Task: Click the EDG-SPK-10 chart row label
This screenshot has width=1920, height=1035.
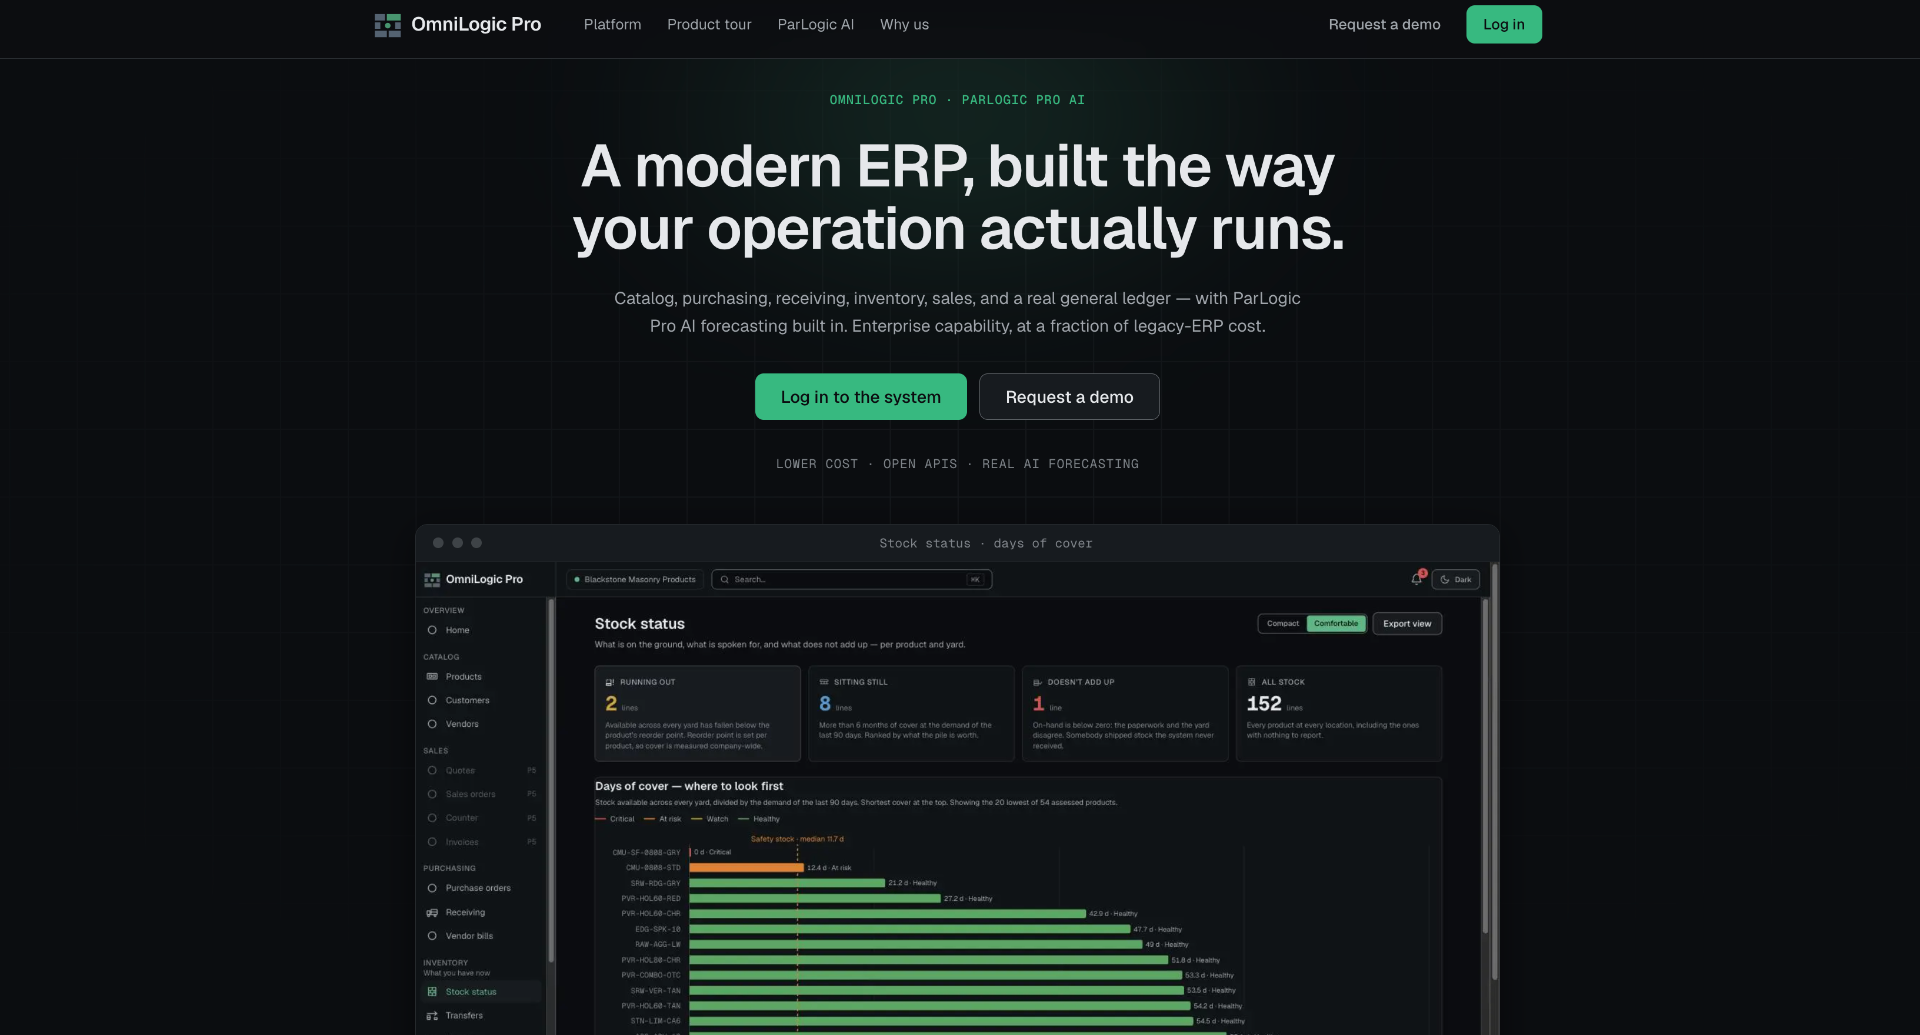Action: point(658,930)
